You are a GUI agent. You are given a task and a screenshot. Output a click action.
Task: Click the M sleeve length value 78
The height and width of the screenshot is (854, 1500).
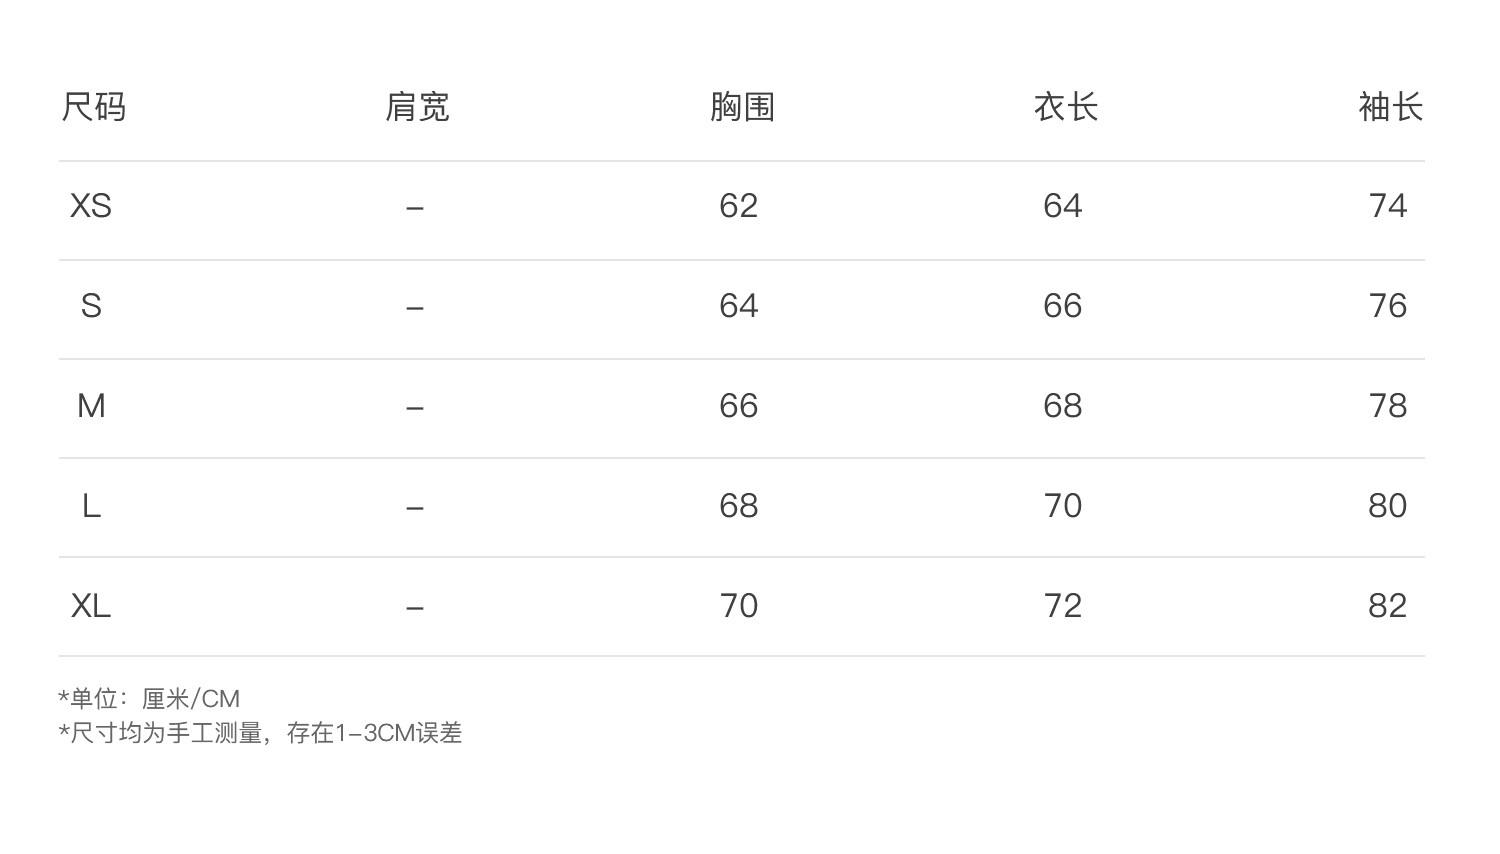coord(1387,406)
